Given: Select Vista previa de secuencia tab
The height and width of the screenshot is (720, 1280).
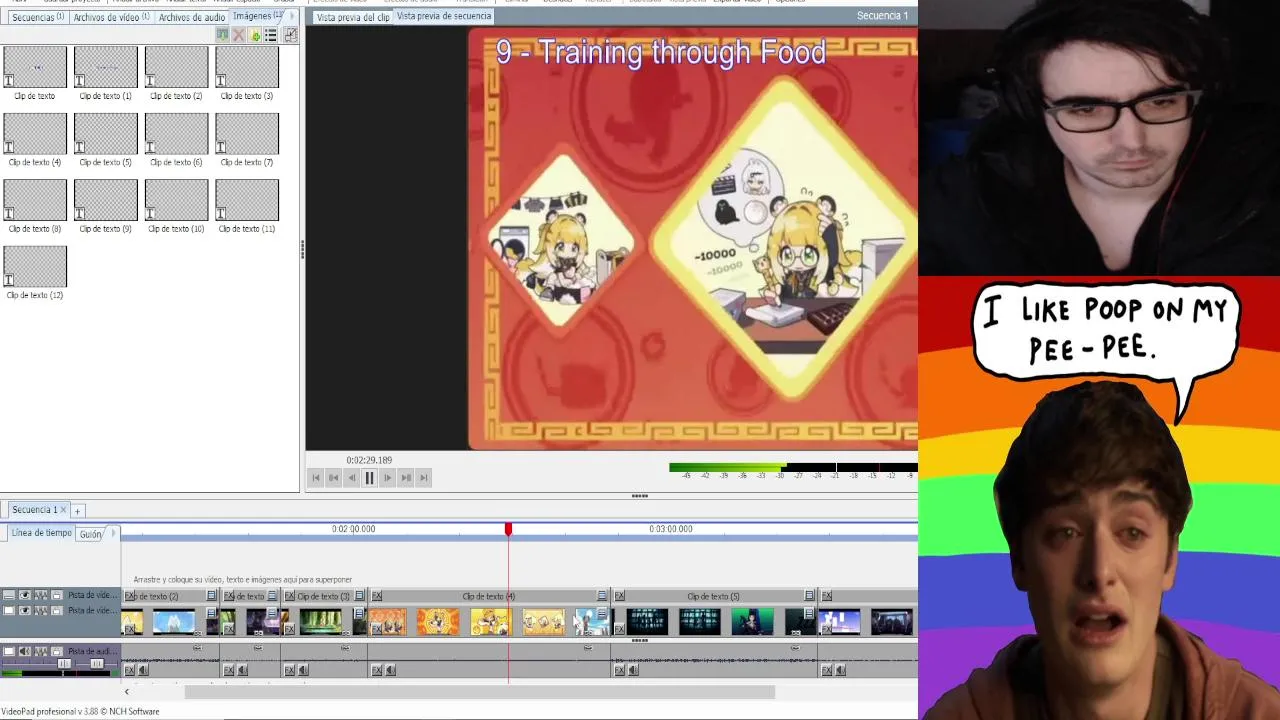Looking at the screenshot, I should pos(444,16).
